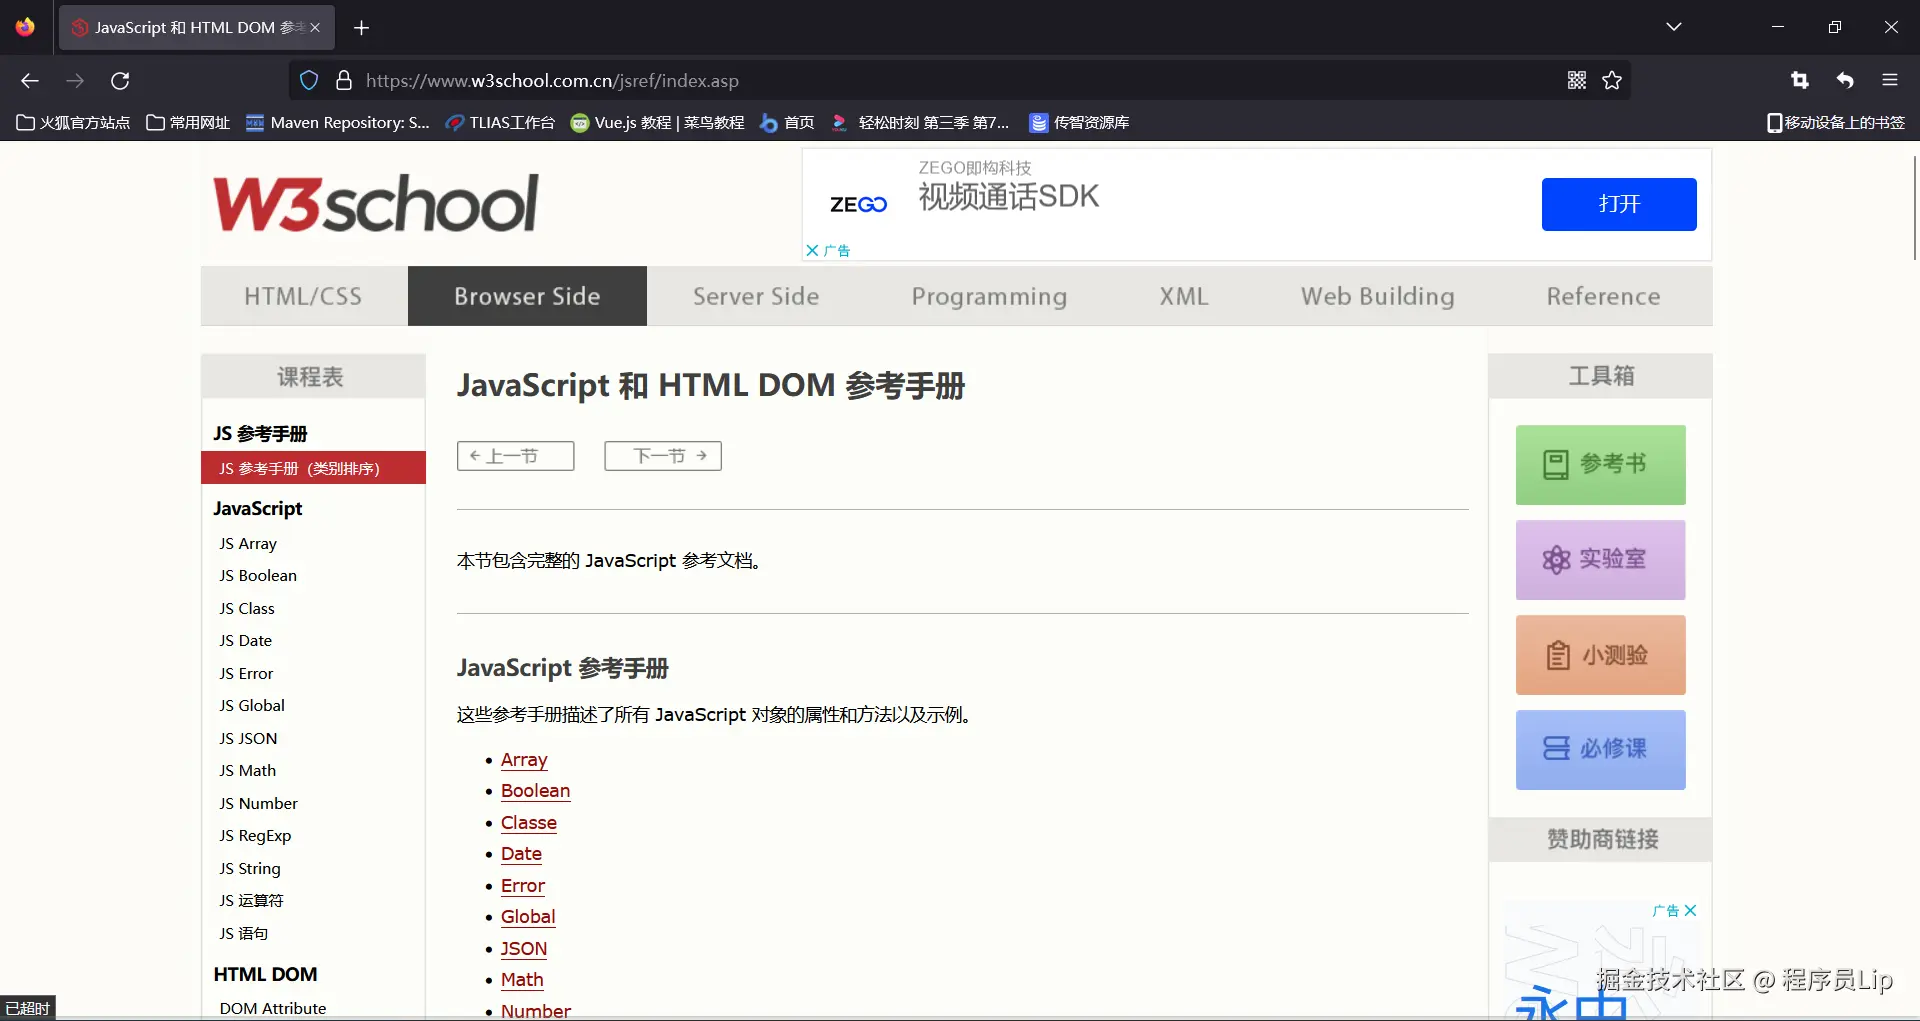
Task: Click the screenshot crop icon in toolbar
Action: [1800, 80]
